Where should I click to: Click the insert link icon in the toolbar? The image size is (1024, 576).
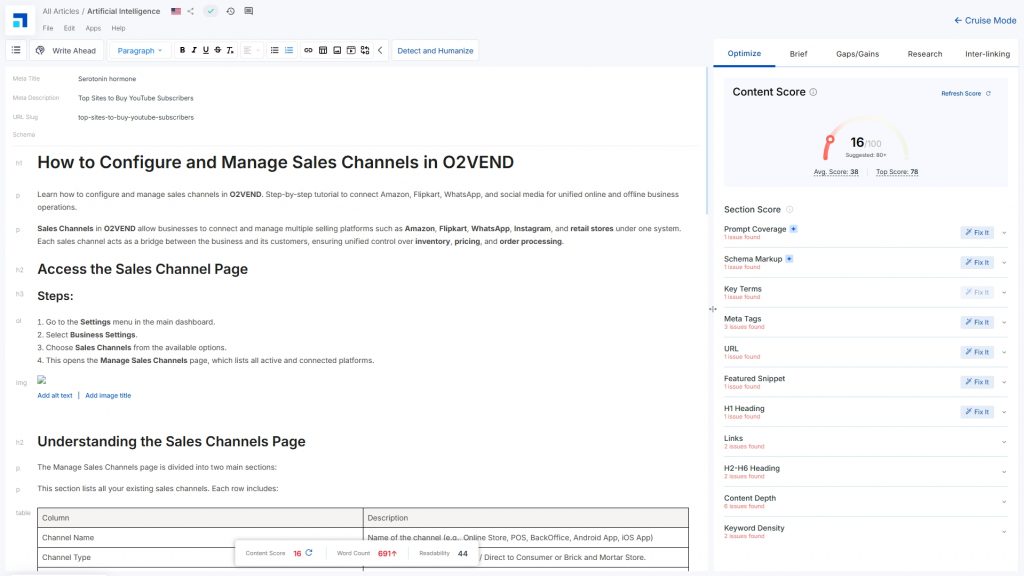tap(308, 50)
